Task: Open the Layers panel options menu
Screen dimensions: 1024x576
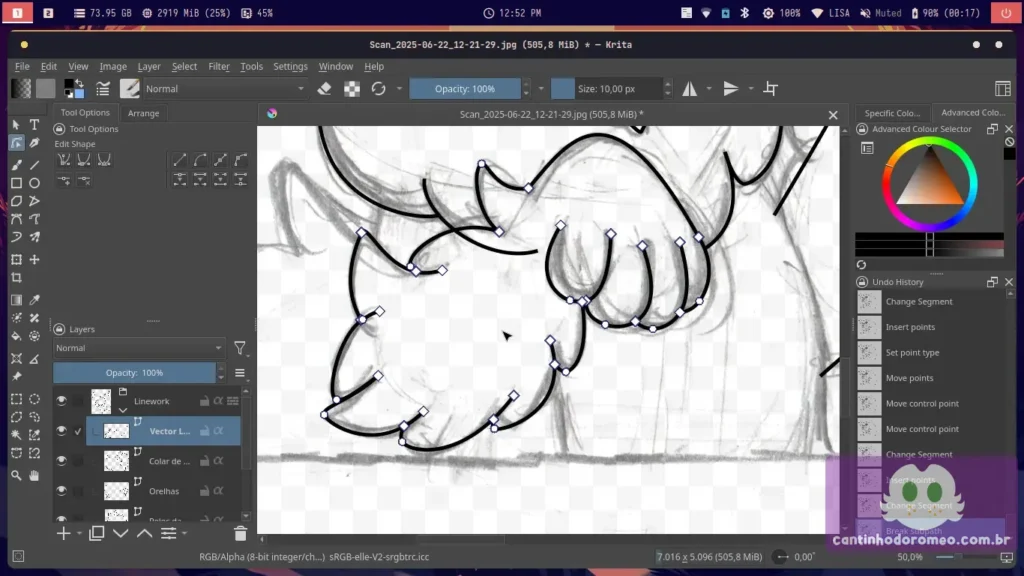Action: (x=240, y=373)
